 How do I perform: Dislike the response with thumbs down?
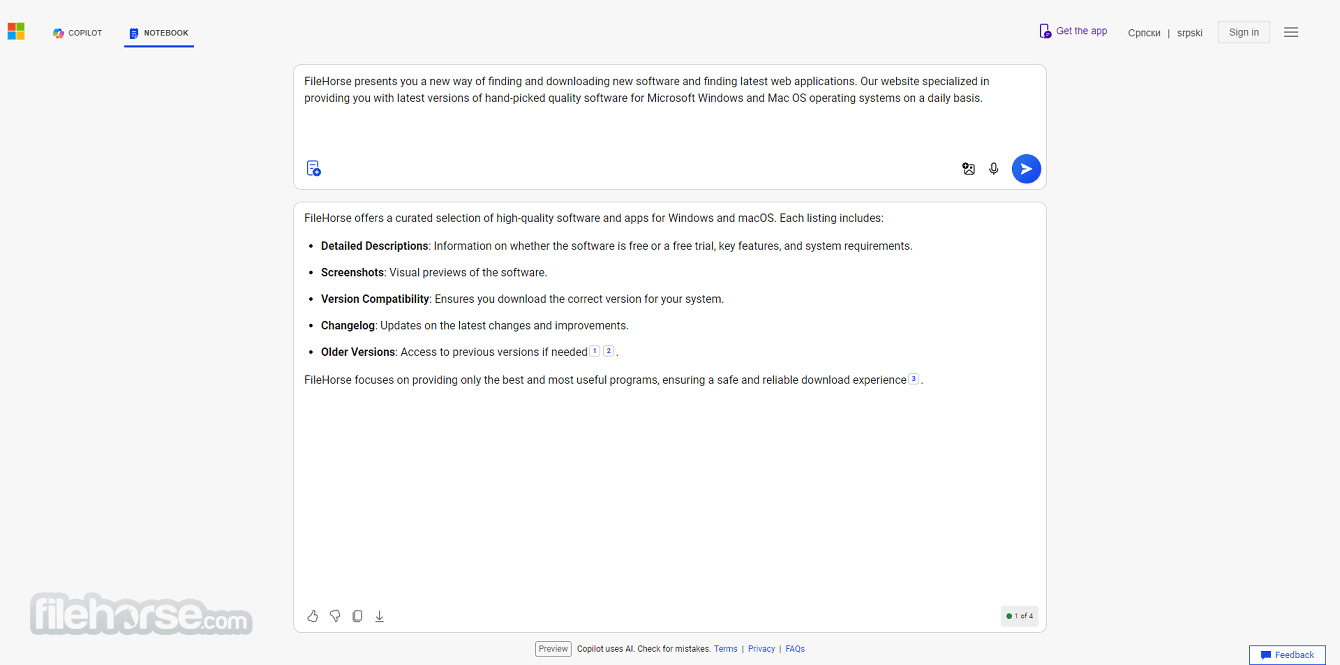pyautogui.click(x=335, y=616)
